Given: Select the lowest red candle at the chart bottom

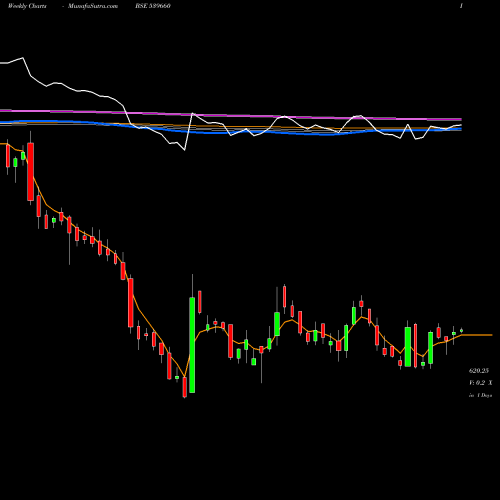Looking at the screenshot, I should (x=185, y=387).
